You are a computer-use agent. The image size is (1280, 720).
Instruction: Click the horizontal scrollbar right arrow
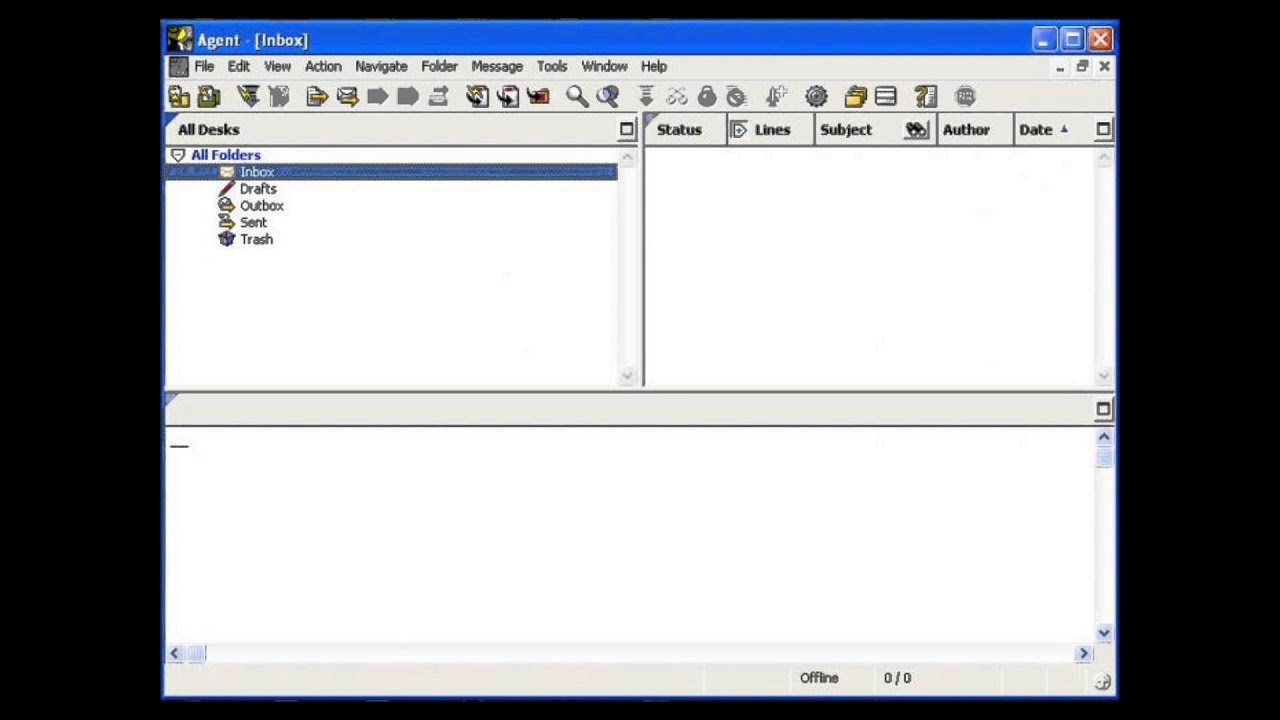tap(1084, 654)
